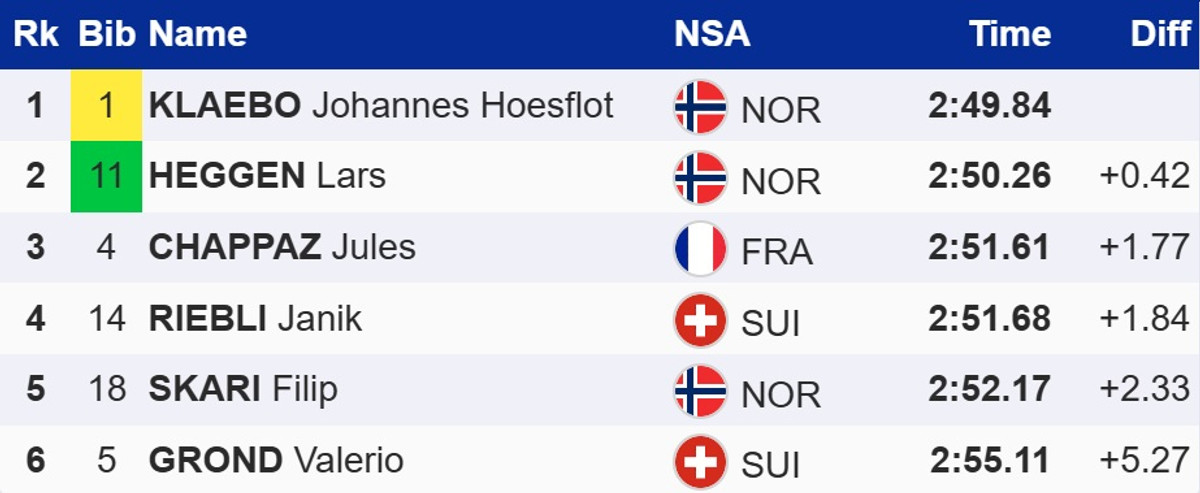The width and height of the screenshot is (1200, 493).
Task: Click the NSA column header
Action: [712, 34]
